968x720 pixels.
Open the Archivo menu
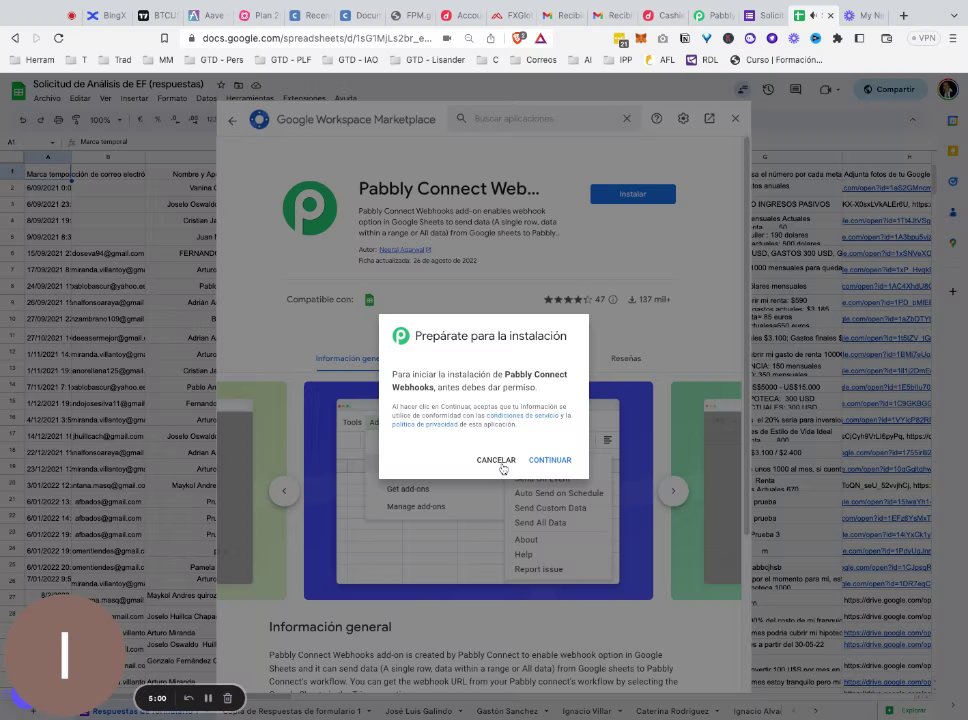[47, 98]
